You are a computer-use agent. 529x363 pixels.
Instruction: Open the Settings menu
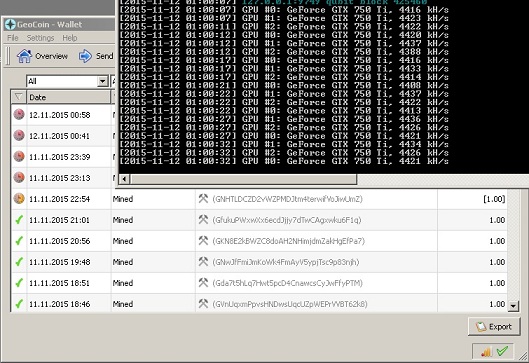(x=40, y=38)
